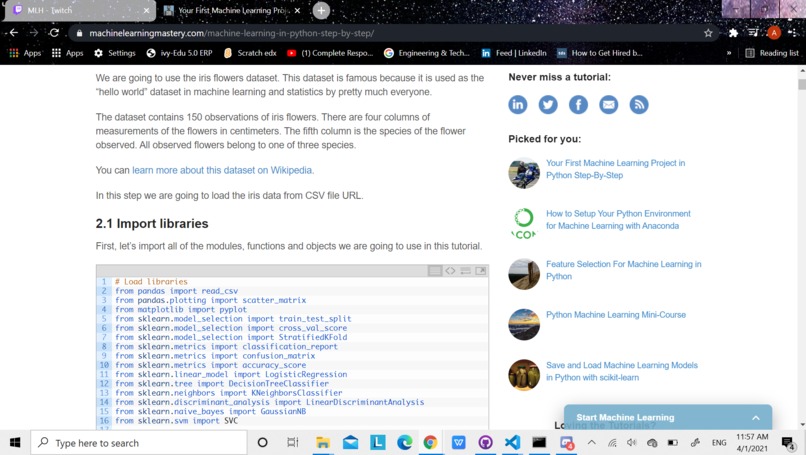This screenshot has height=455, width=806.
Task: Close the MLH Twitch tab
Action: point(146,10)
